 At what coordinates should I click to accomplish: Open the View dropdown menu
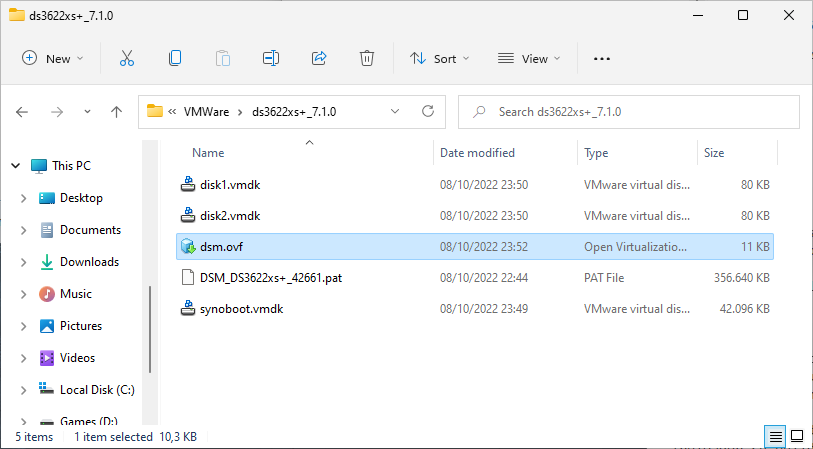pos(529,59)
